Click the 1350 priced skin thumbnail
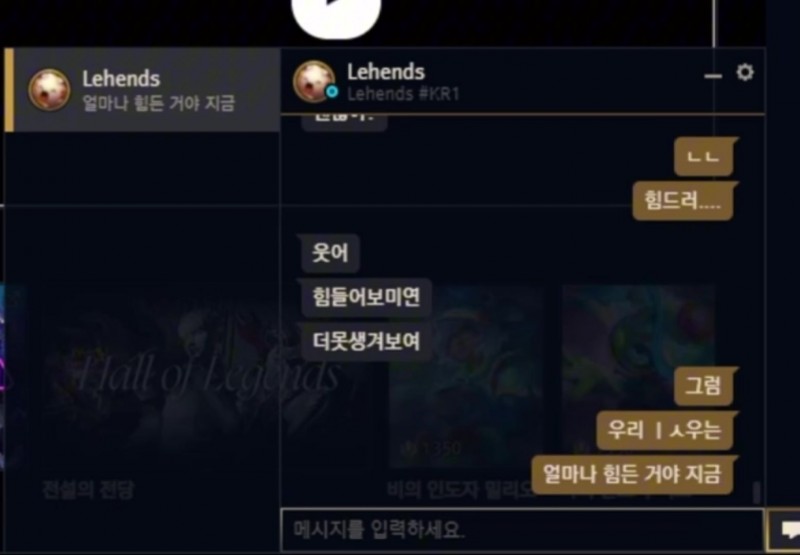The height and width of the screenshot is (555, 800). tap(466, 376)
